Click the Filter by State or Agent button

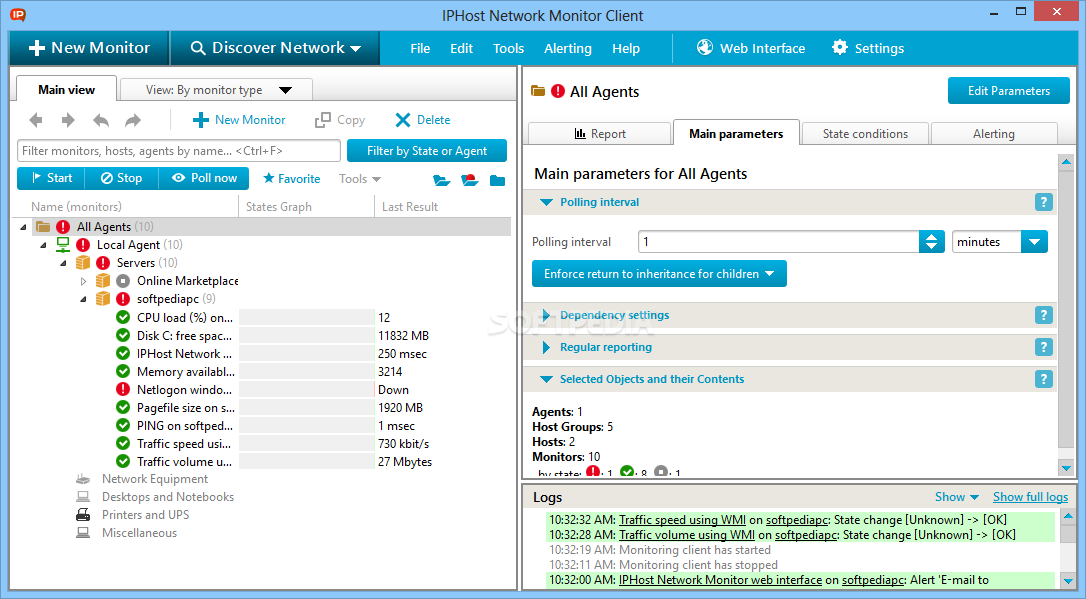pos(427,151)
